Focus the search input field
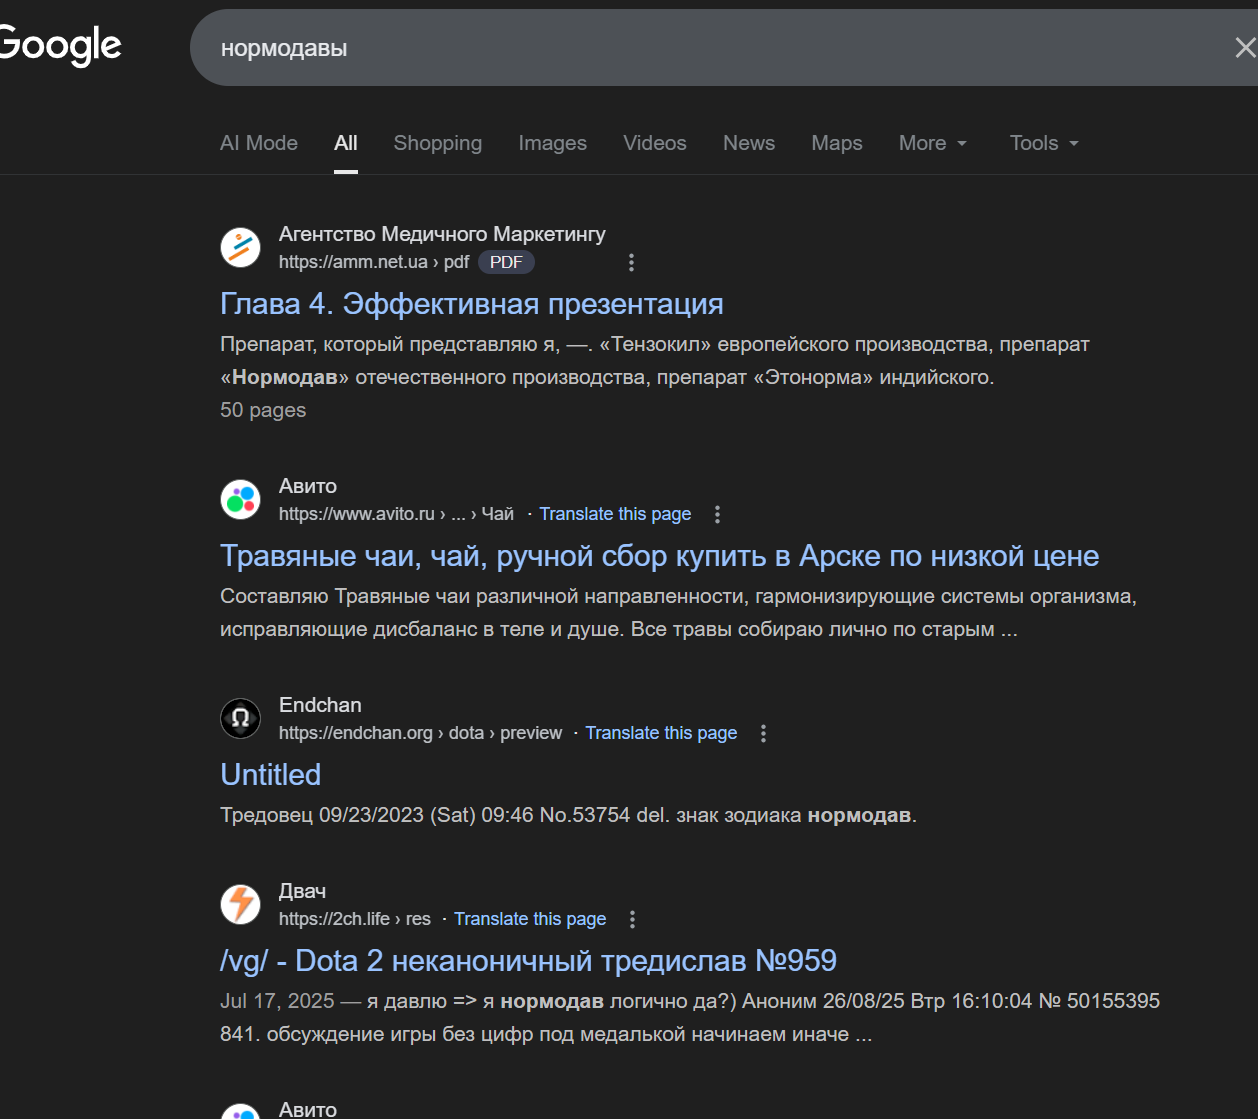The height and width of the screenshot is (1119, 1258). (x=700, y=48)
